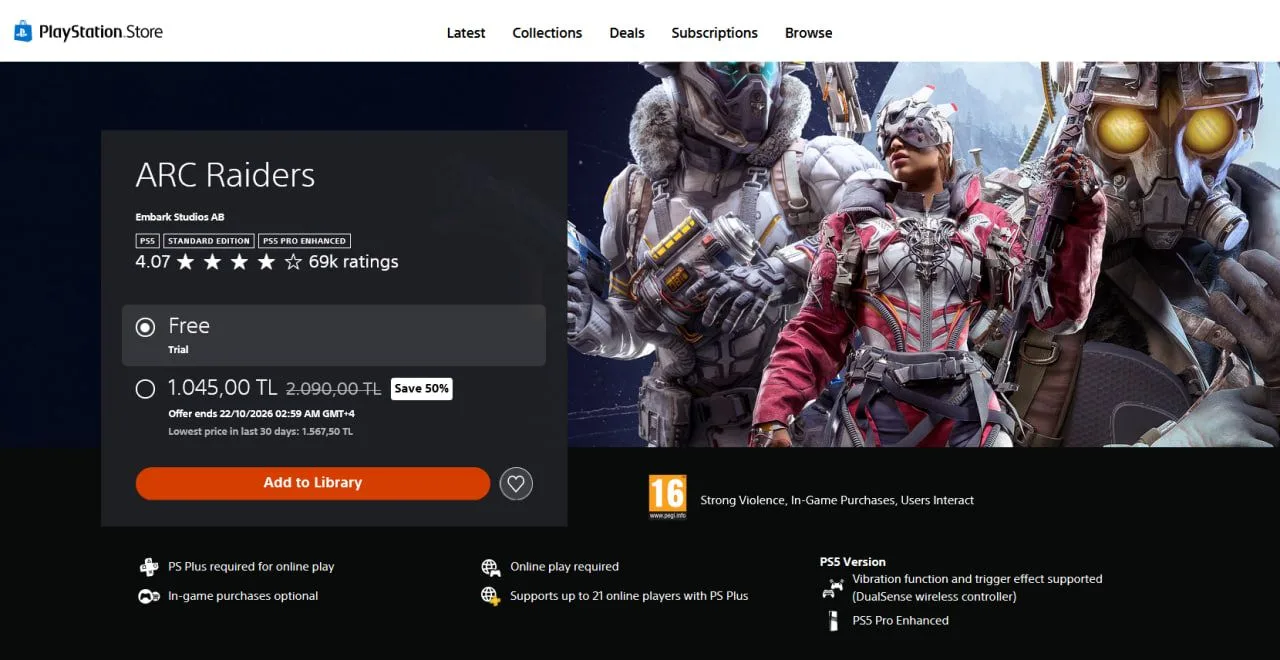1280x660 pixels.
Task: Go to the Deals page
Action: [x=627, y=33]
